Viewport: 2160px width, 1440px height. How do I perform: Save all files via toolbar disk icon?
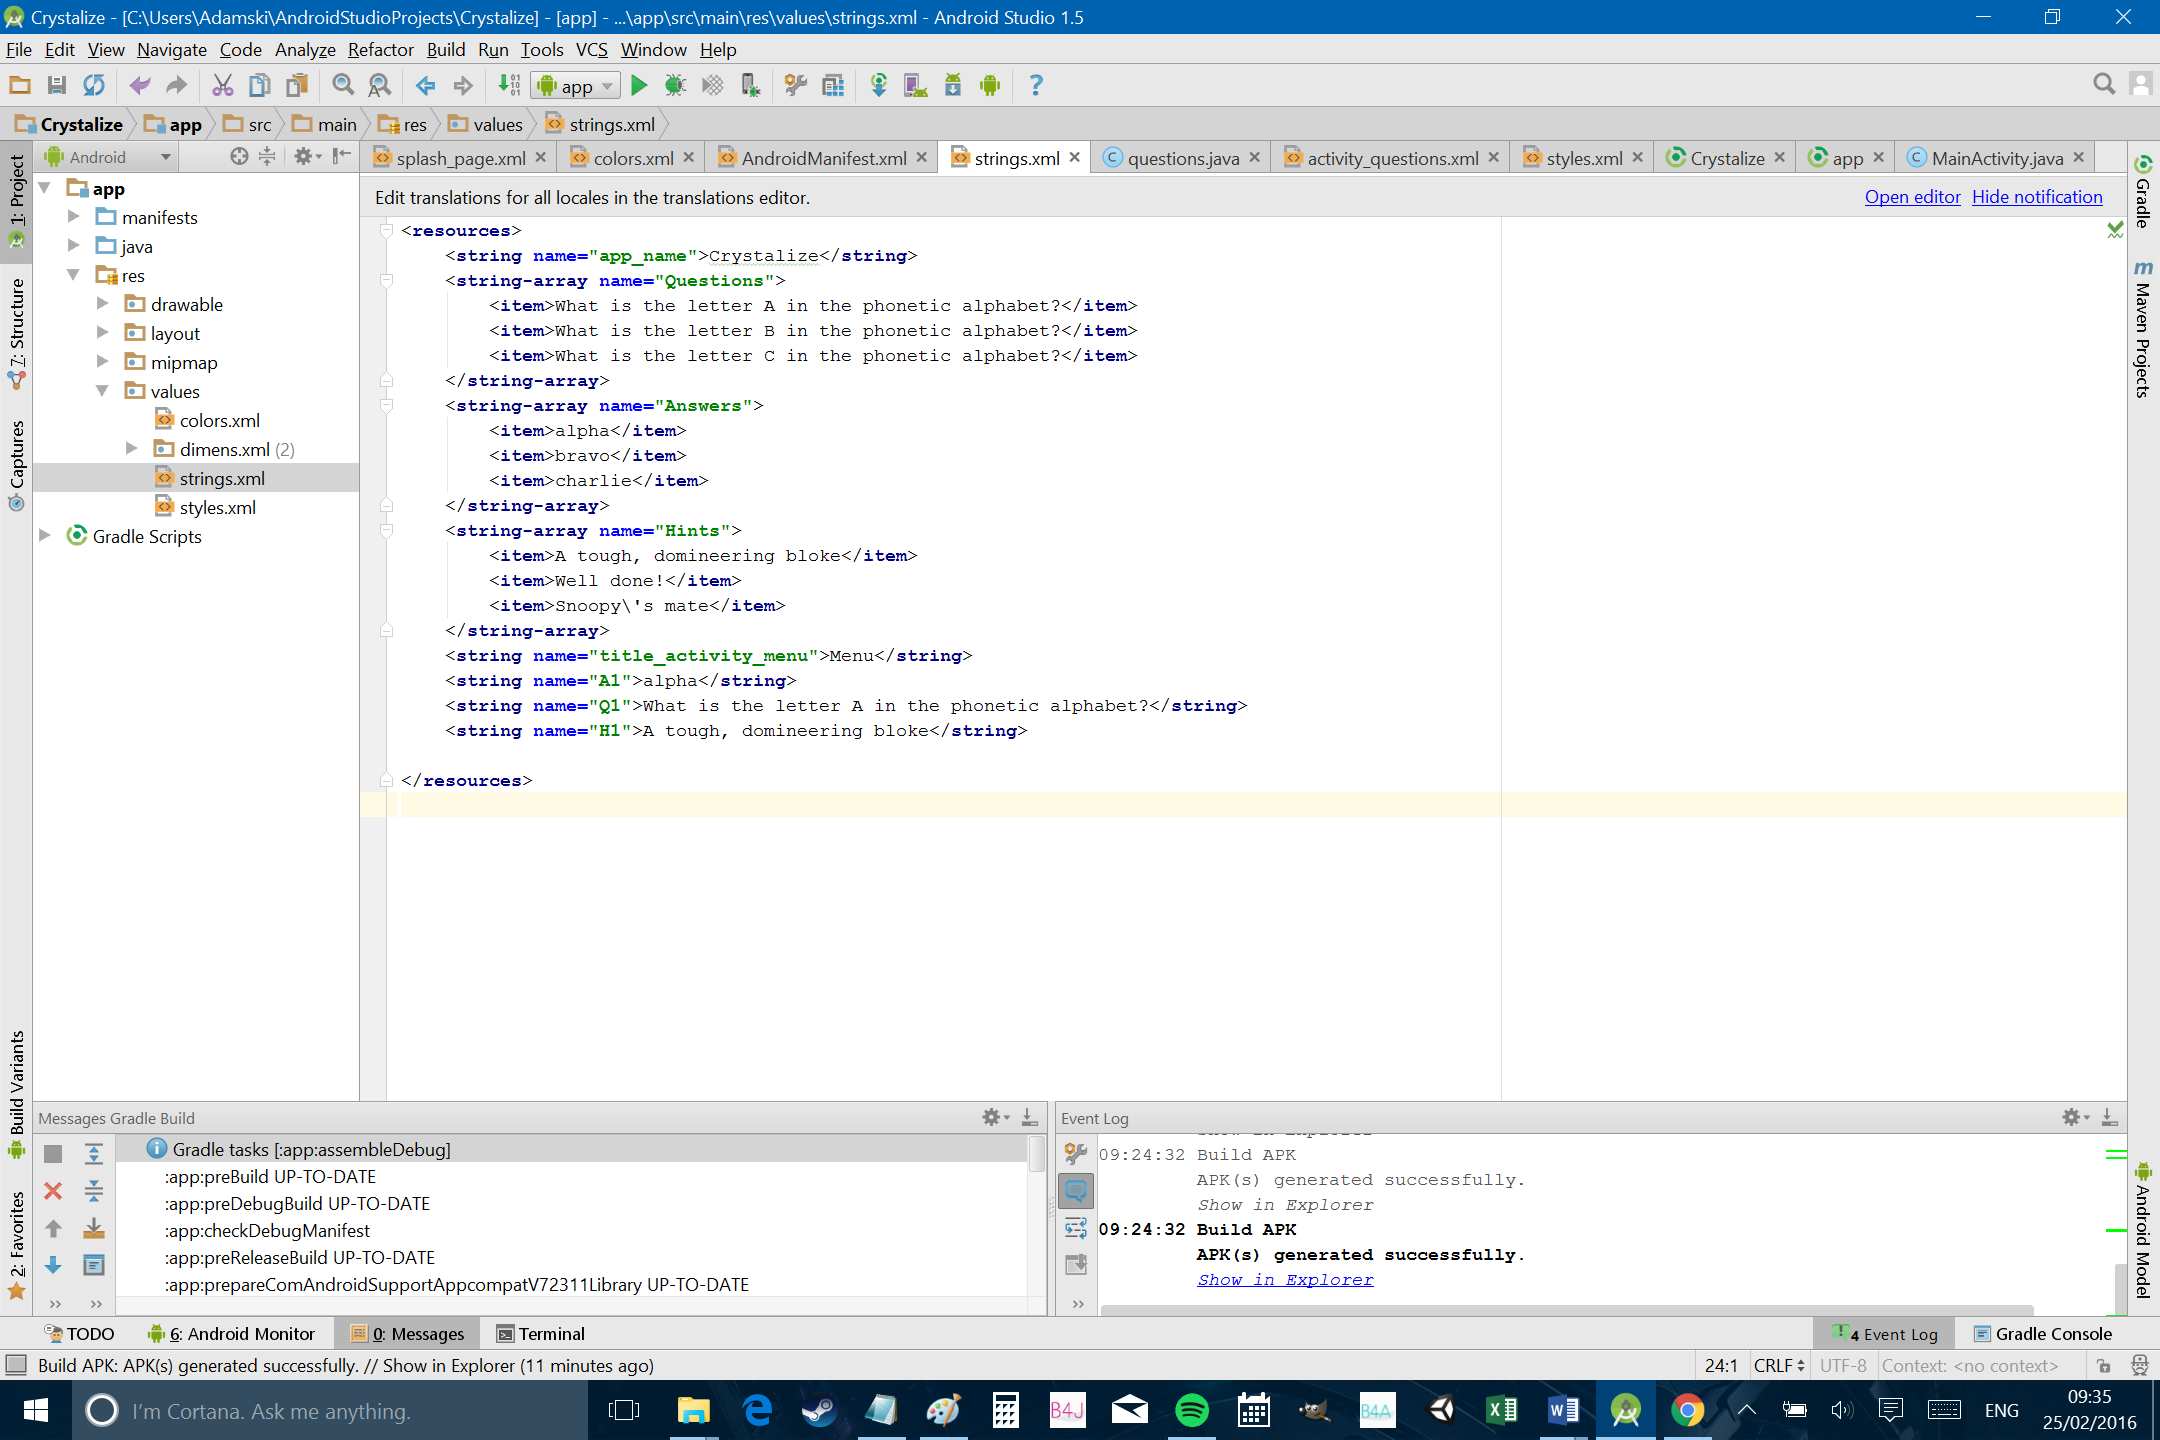click(x=56, y=86)
